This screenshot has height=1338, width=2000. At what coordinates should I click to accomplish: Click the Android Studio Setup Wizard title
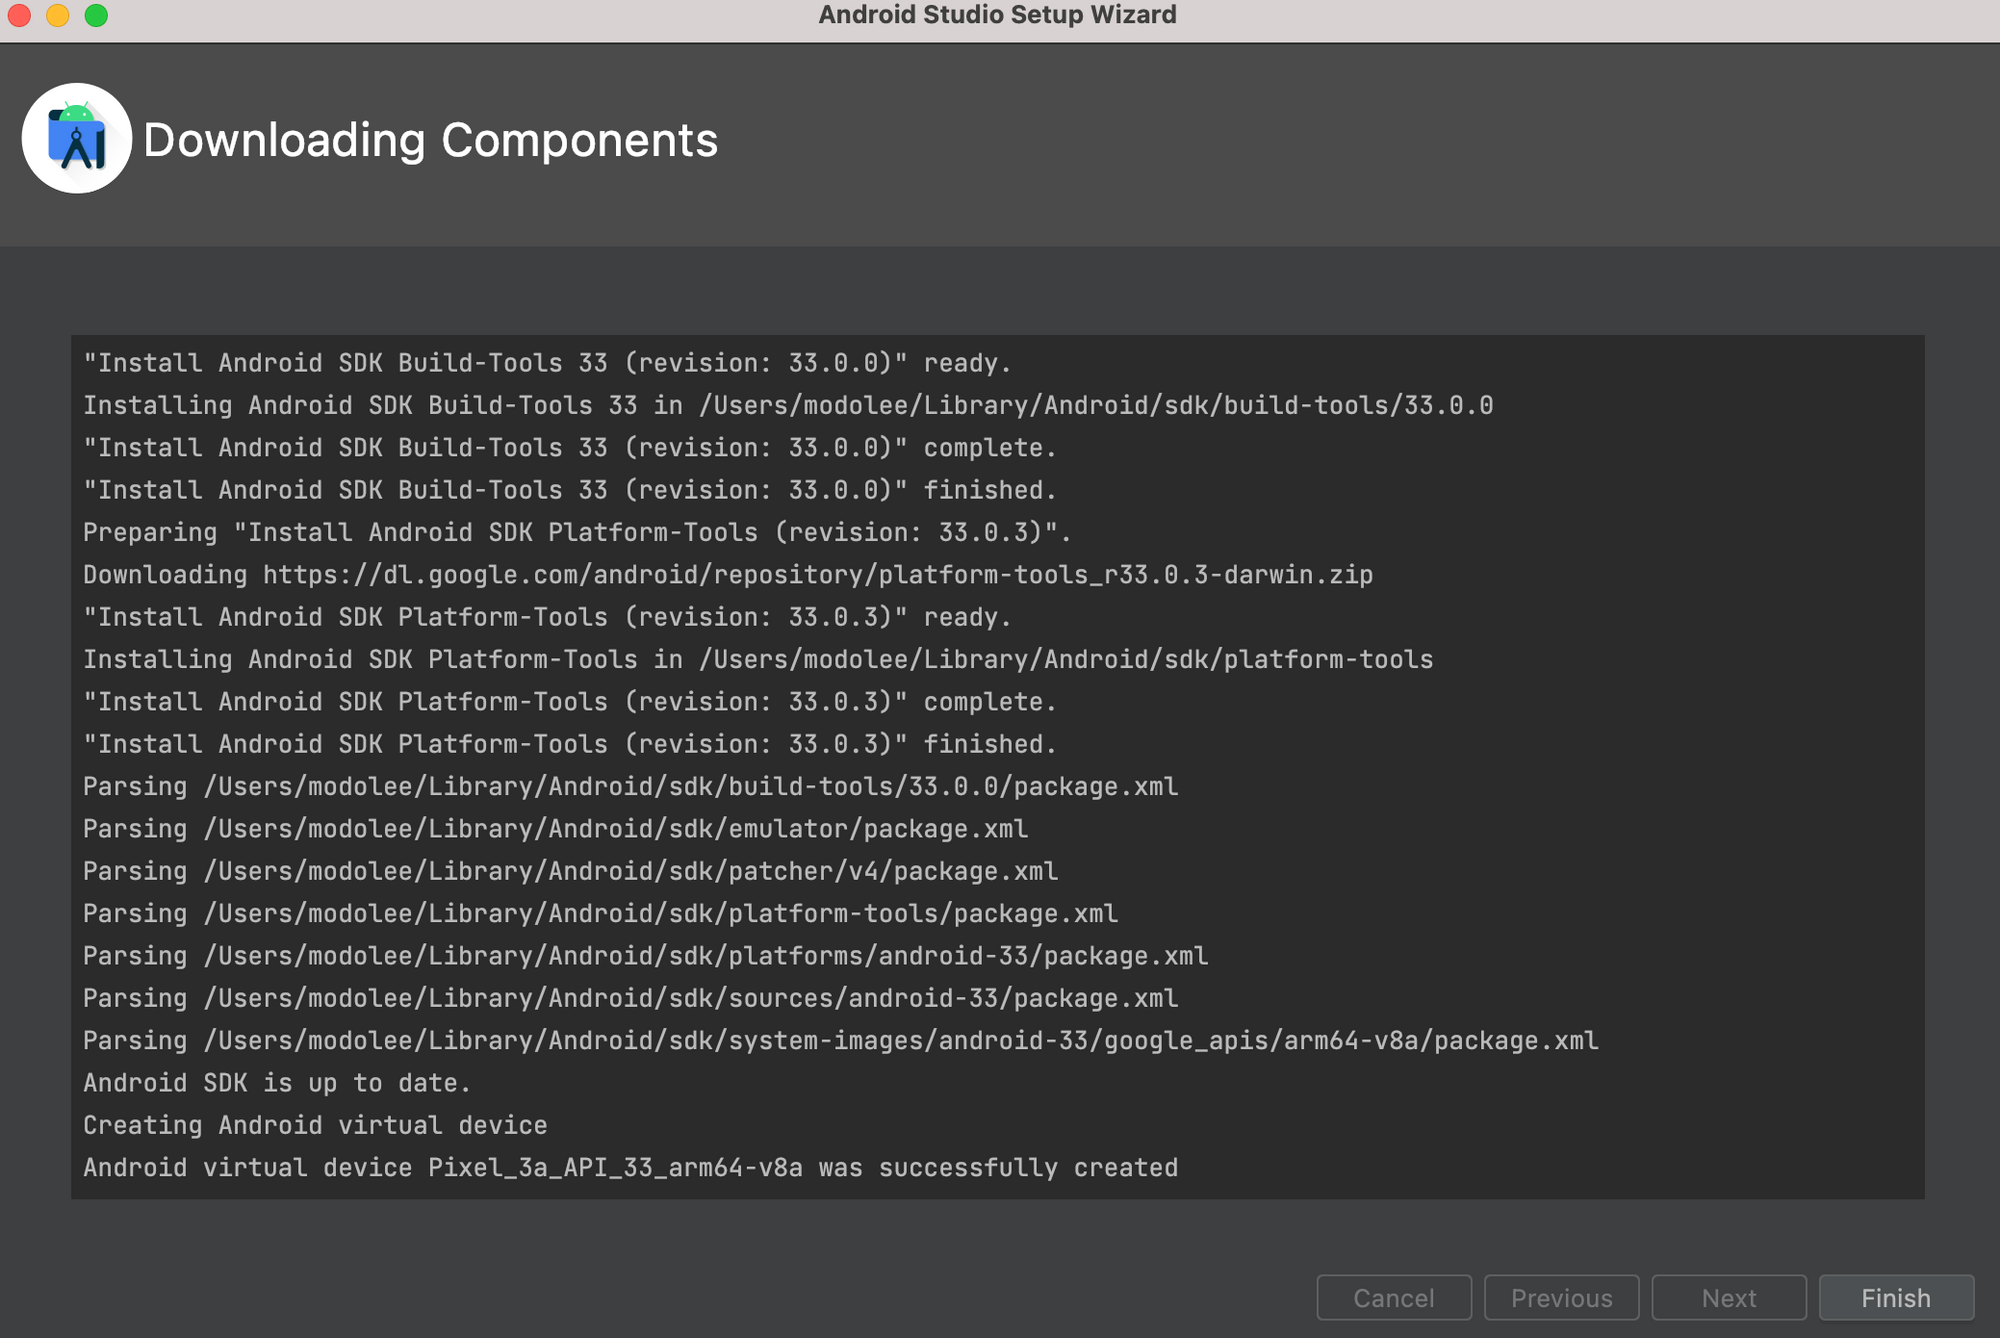point(997,15)
